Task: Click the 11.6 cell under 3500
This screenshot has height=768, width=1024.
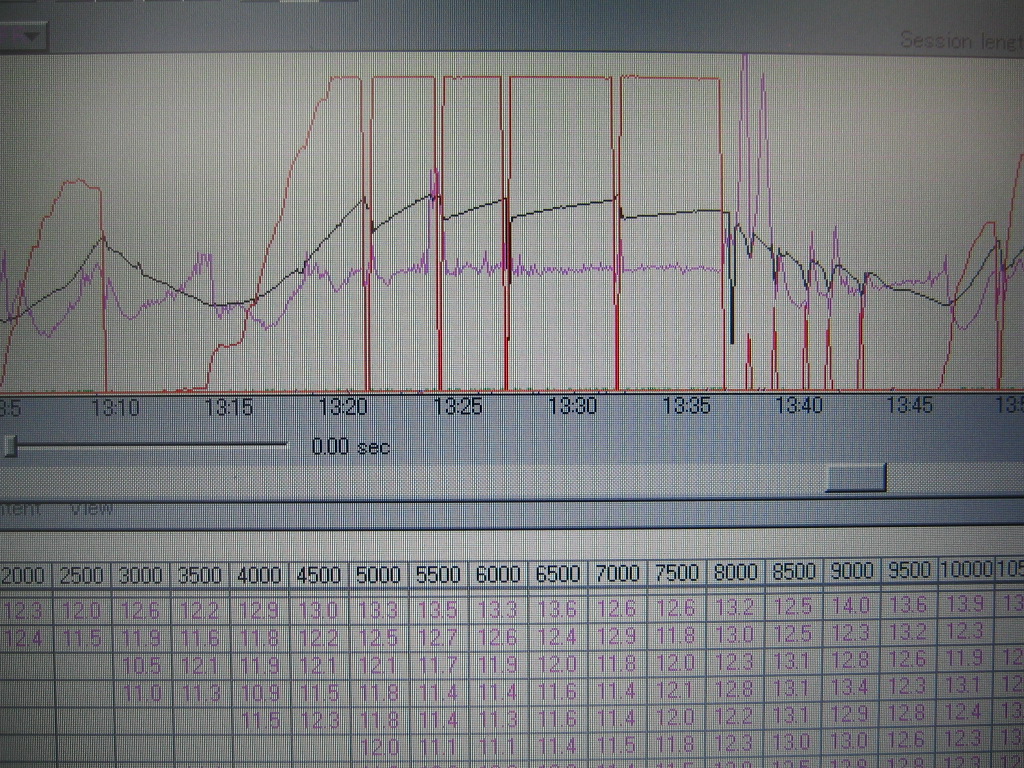Action: (200, 638)
